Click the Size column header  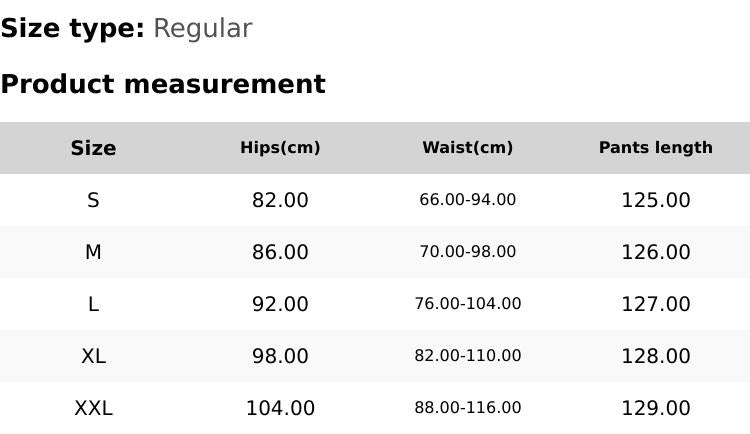93,148
